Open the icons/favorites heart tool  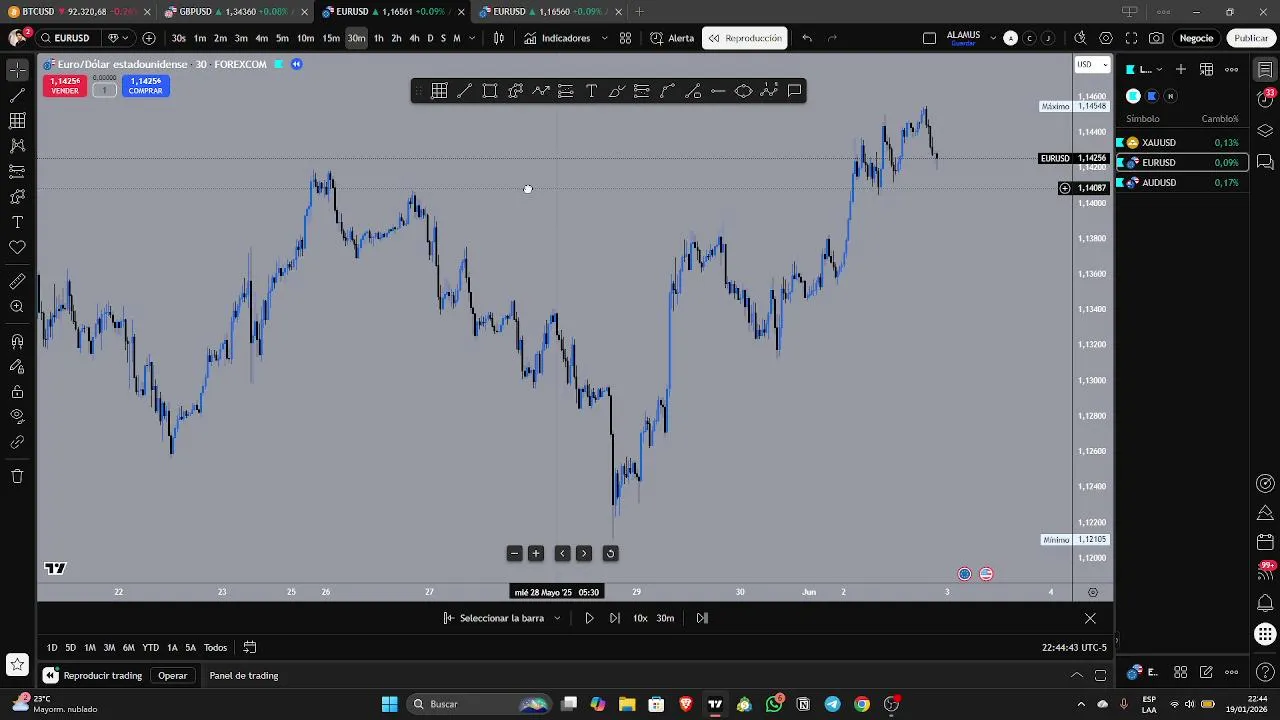[17, 247]
